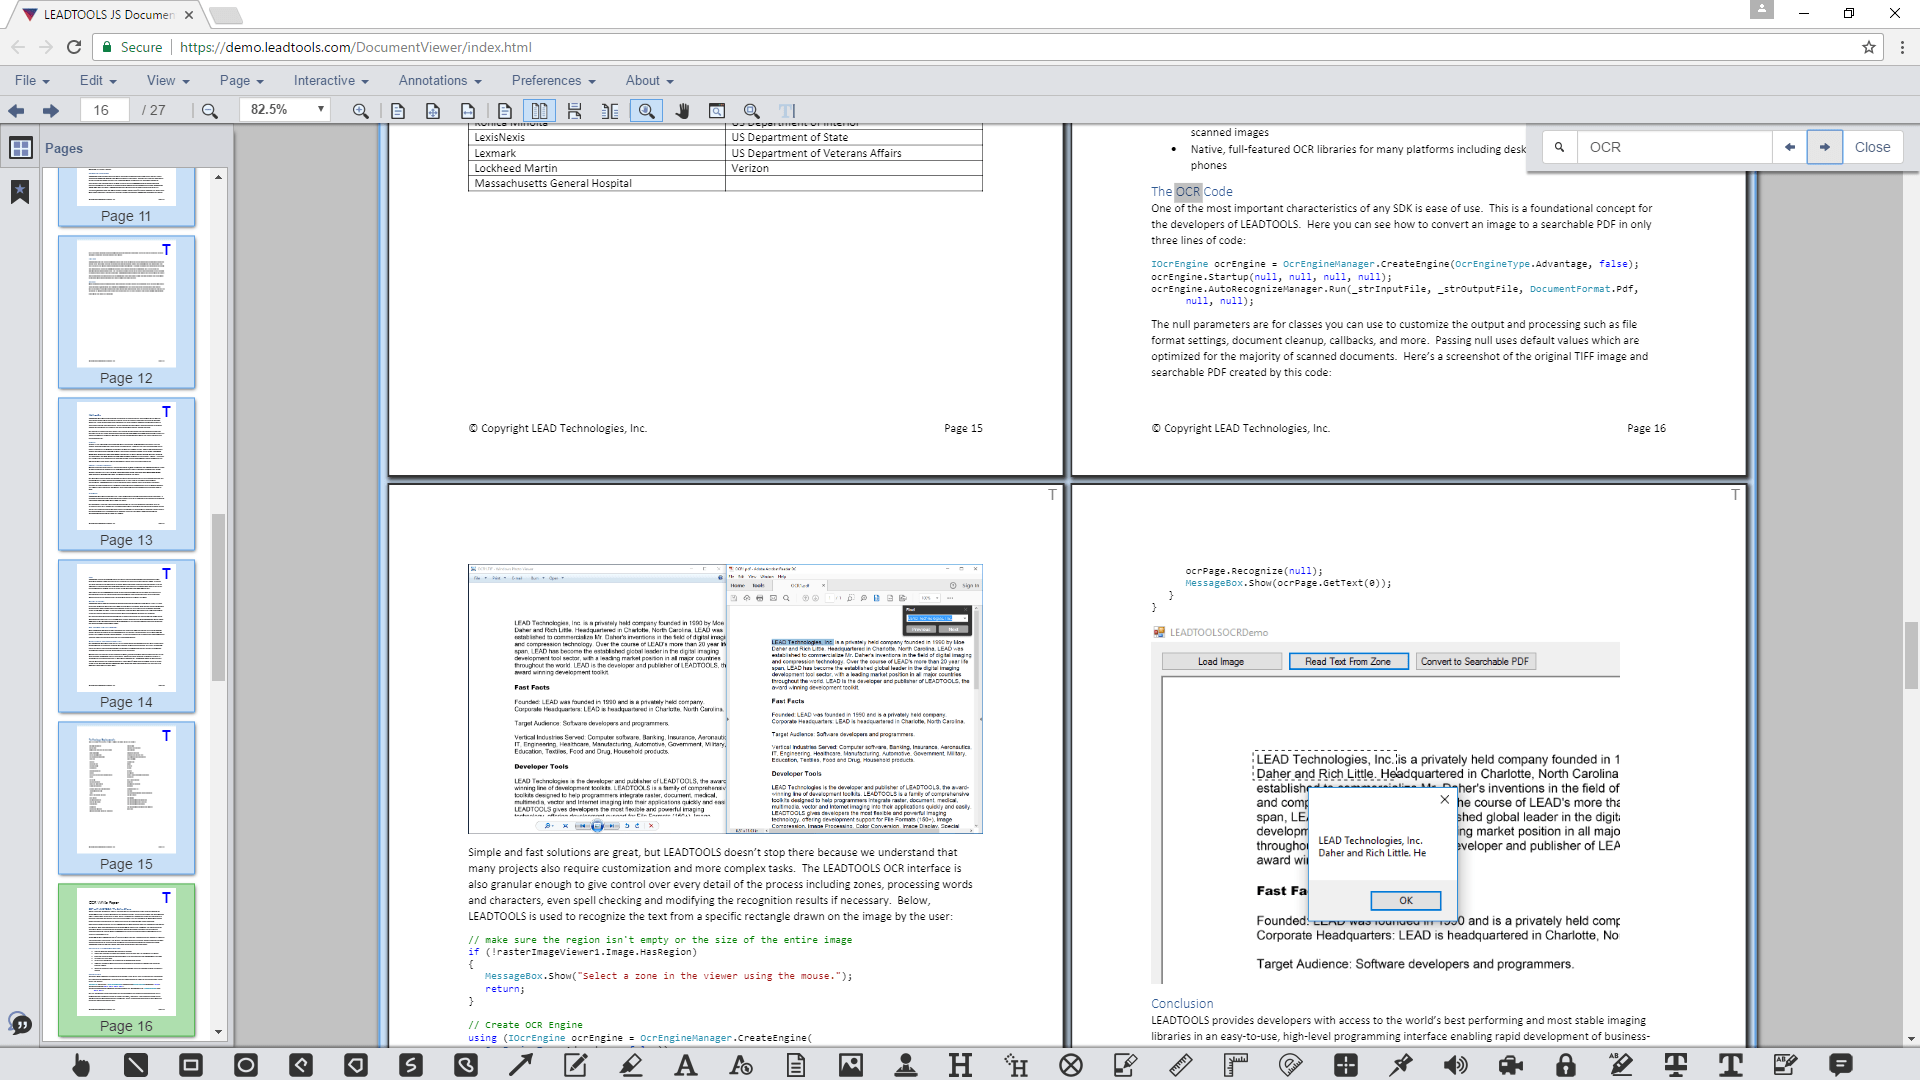
Task: Select the rubber stamp annotation tool
Action: pyautogui.click(x=906, y=1065)
